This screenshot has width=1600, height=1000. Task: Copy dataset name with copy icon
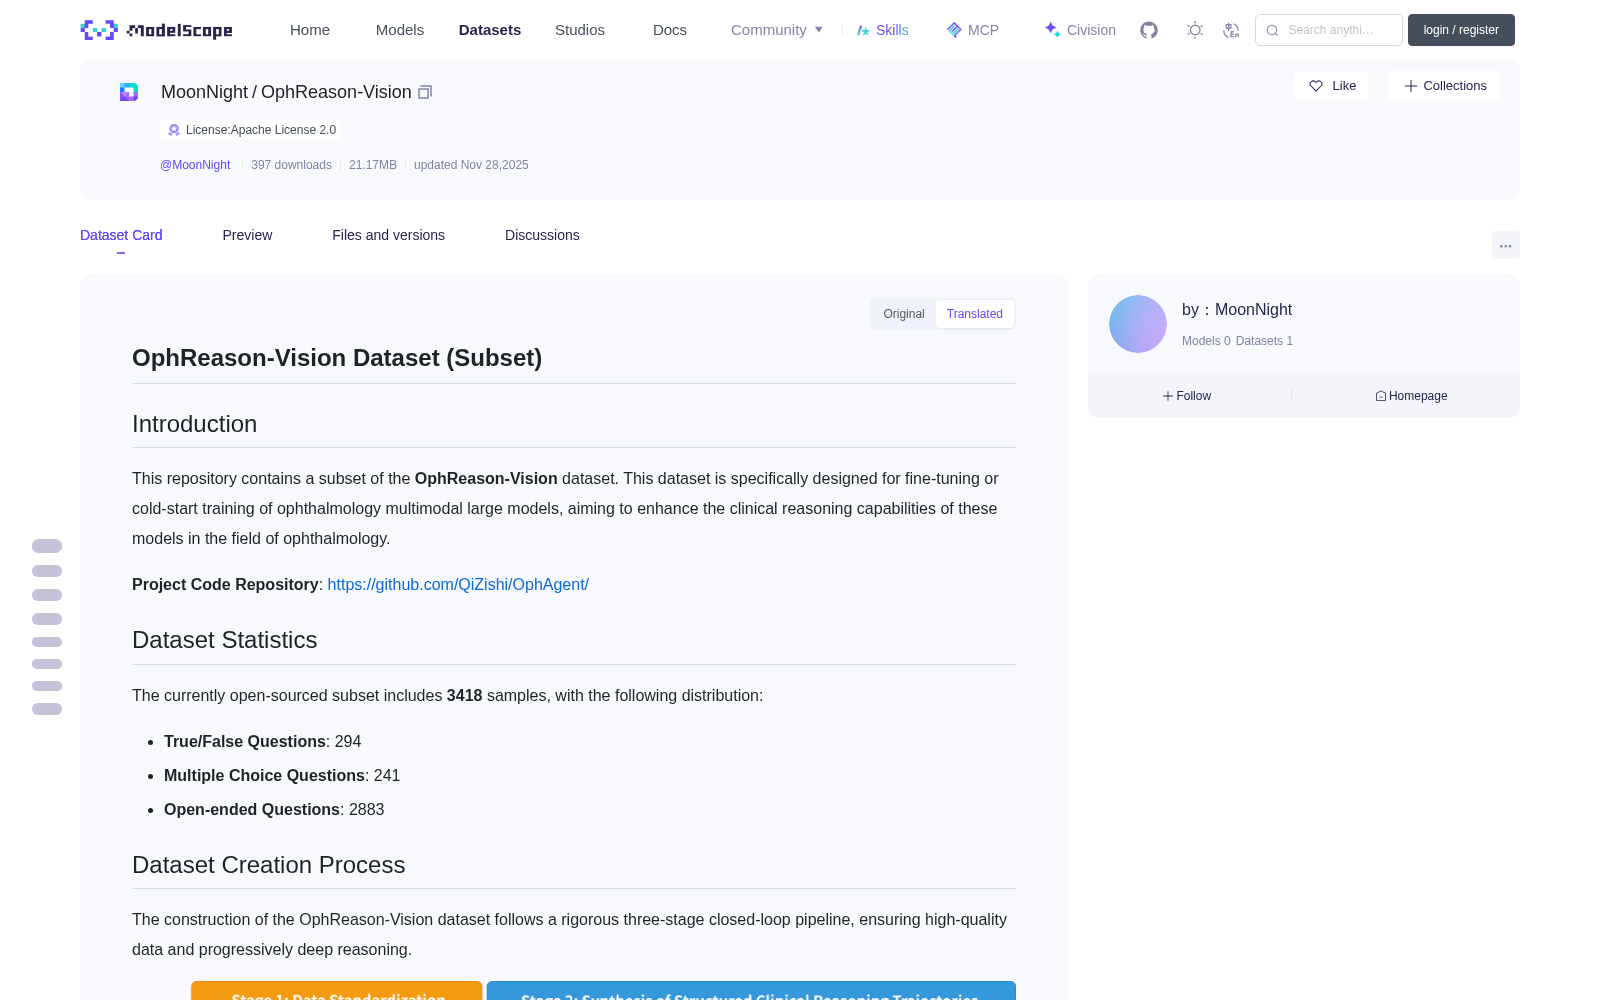[425, 92]
